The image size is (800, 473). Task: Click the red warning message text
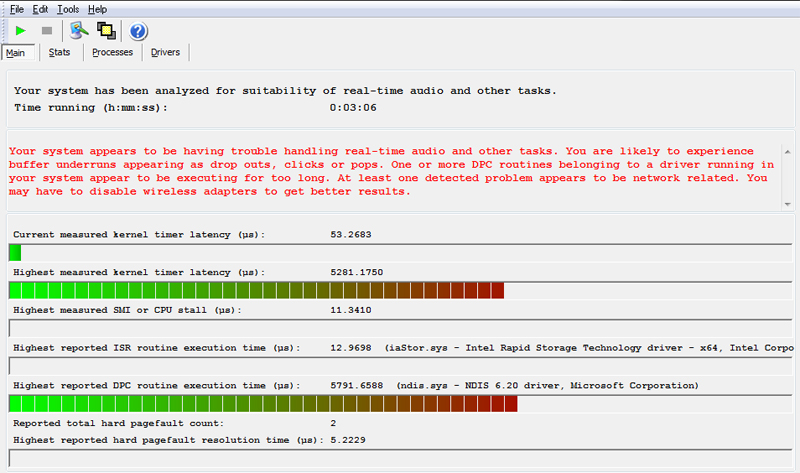pyautogui.click(x=391, y=171)
